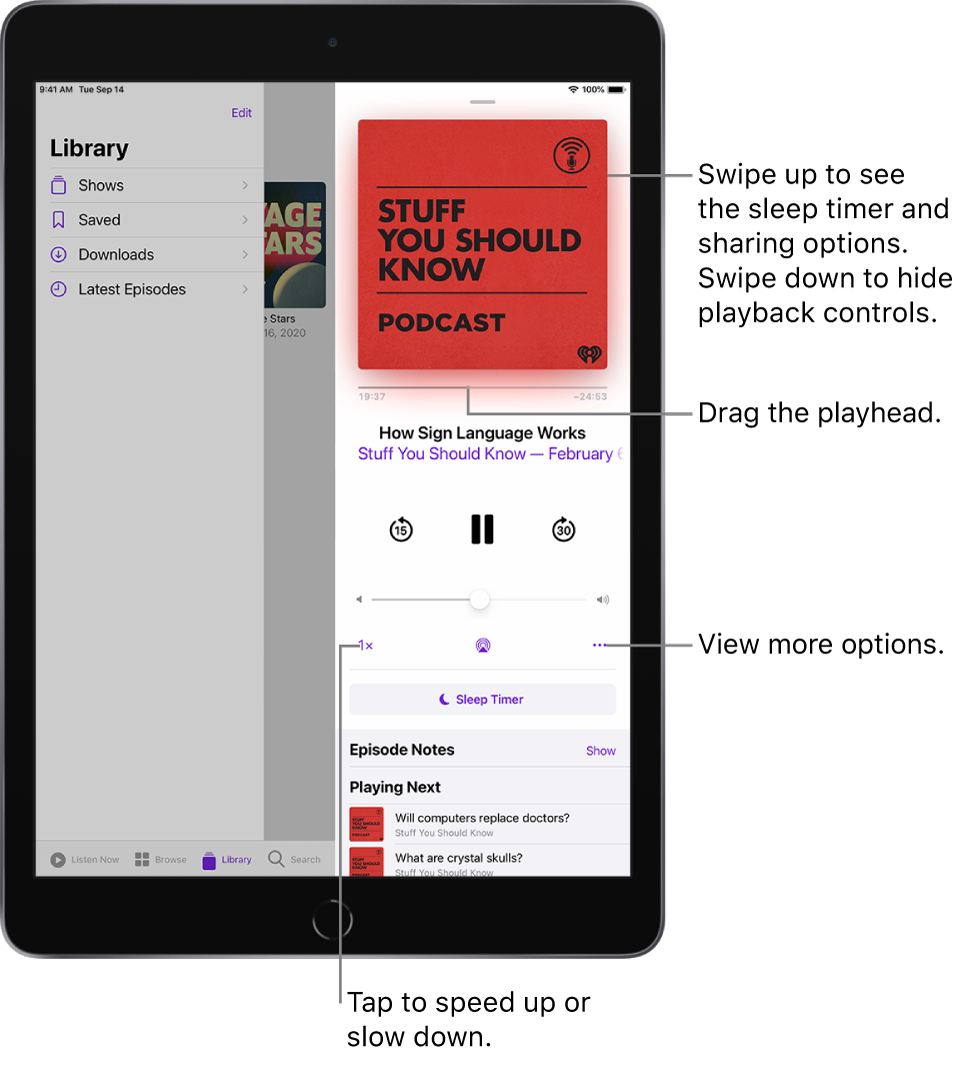Open the three-dot more options menu
The image size is (964, 1068).
pyautogui.click(x=599, y=645)
